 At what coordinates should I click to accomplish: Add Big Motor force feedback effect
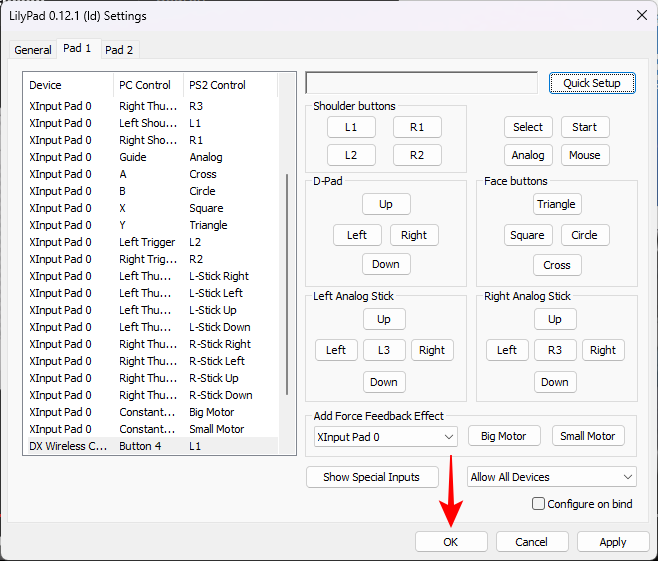point(504,436)
